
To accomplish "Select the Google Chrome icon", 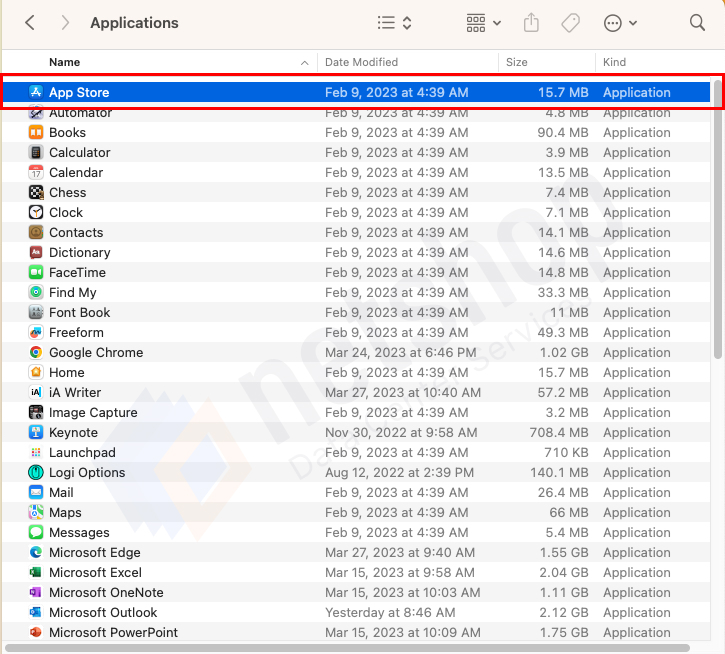I will pyautogui.click(x=36, y=352).
